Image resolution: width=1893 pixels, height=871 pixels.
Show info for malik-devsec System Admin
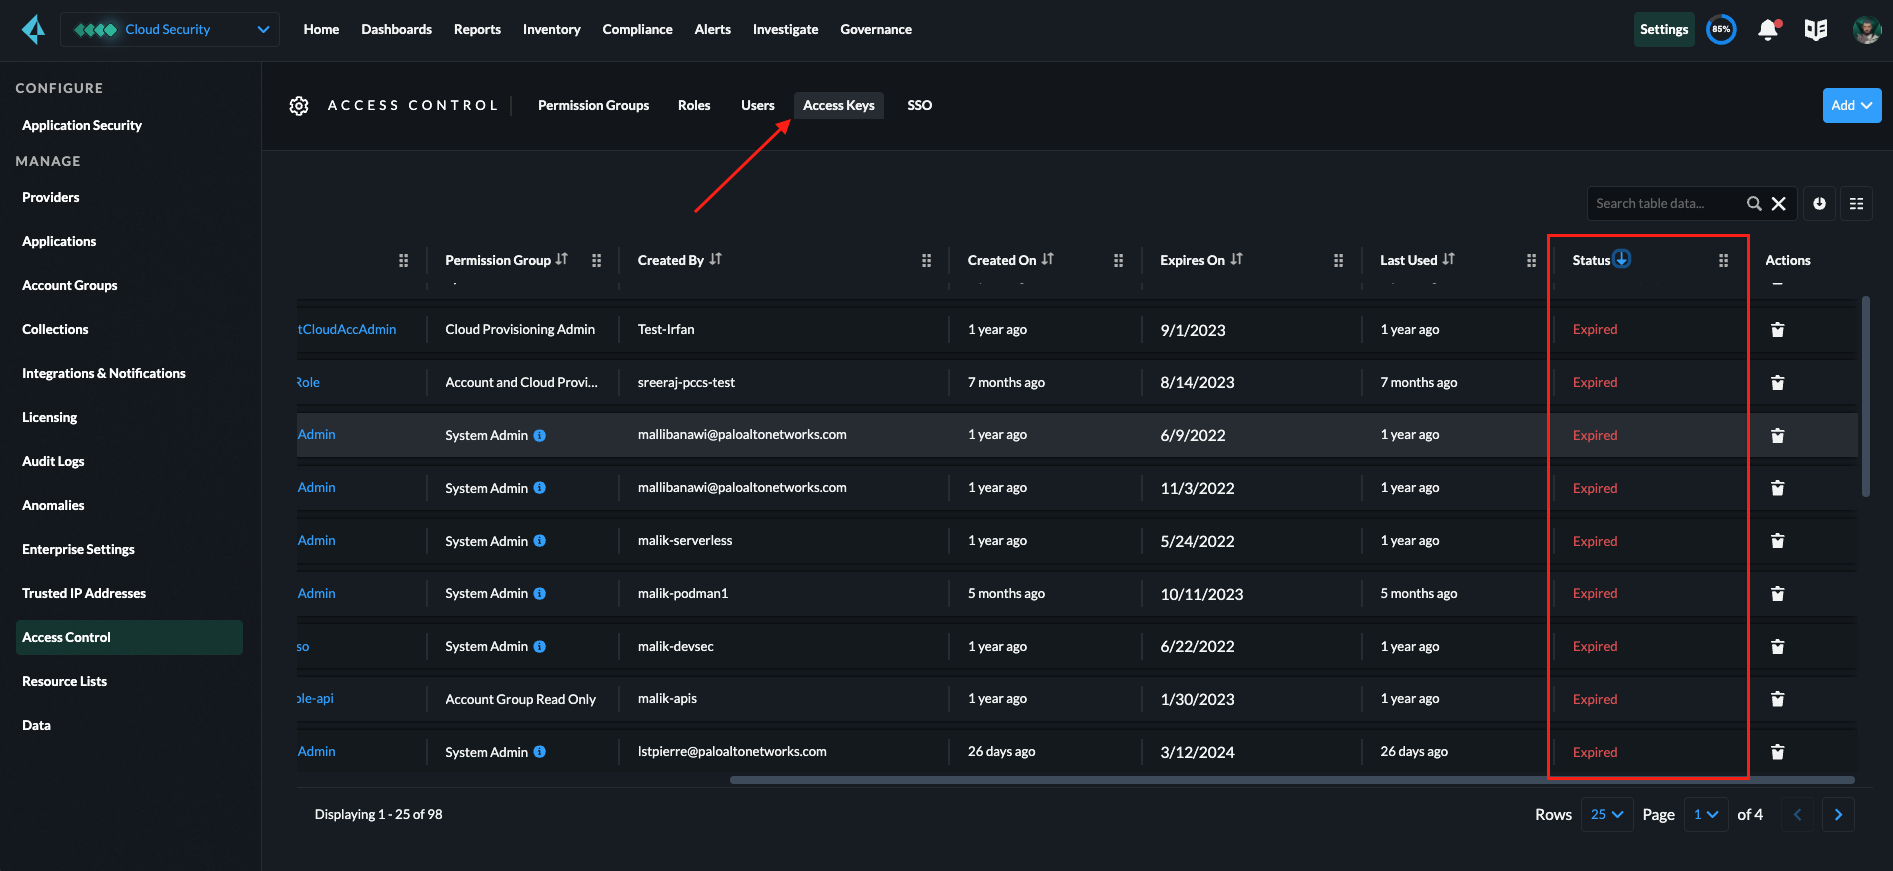click(x=540, y=646)
